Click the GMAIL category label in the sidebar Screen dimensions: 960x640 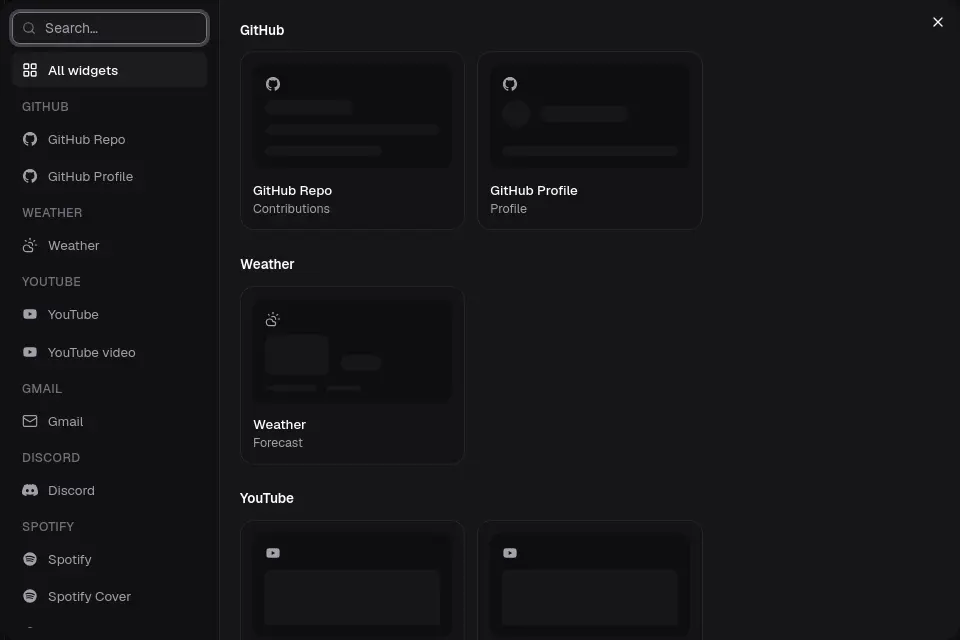click(42, 389)
